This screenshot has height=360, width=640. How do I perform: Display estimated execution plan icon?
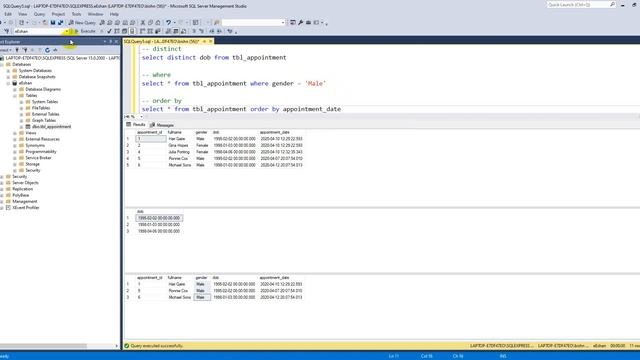(x=117, y=31)
